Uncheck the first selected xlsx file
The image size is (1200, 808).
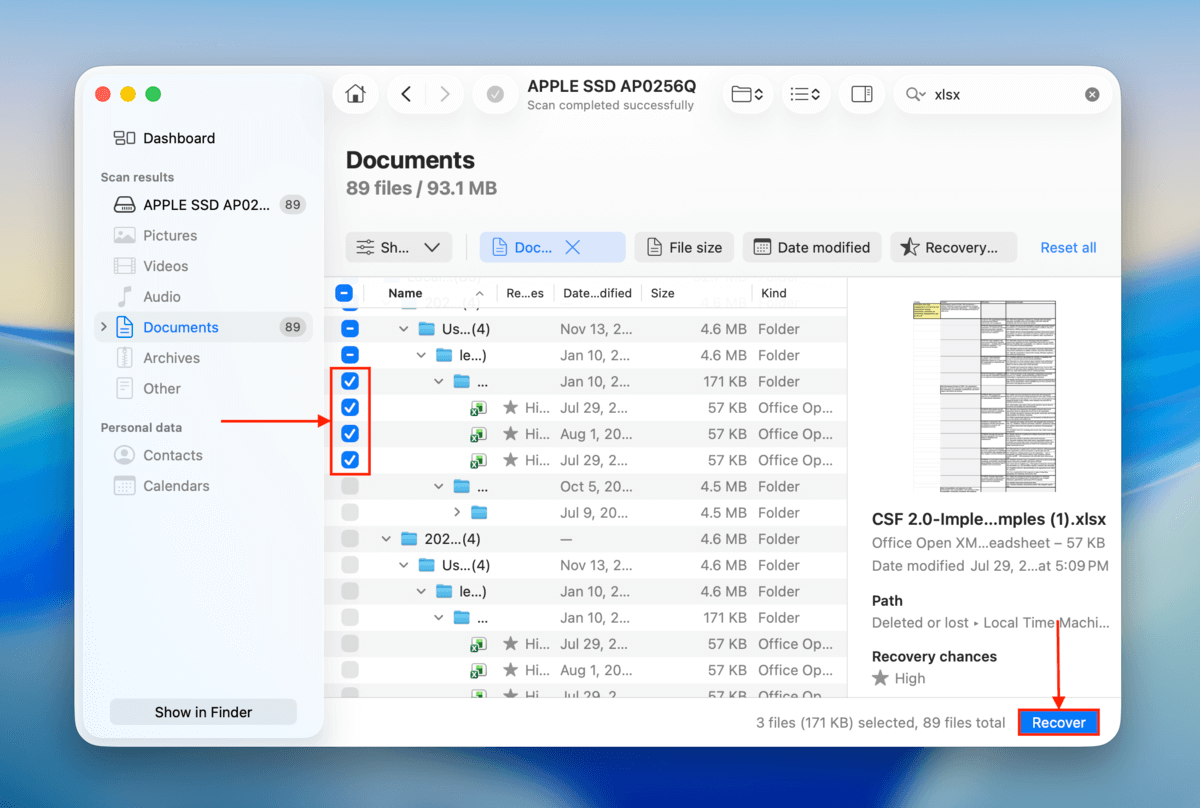point(349,407)
